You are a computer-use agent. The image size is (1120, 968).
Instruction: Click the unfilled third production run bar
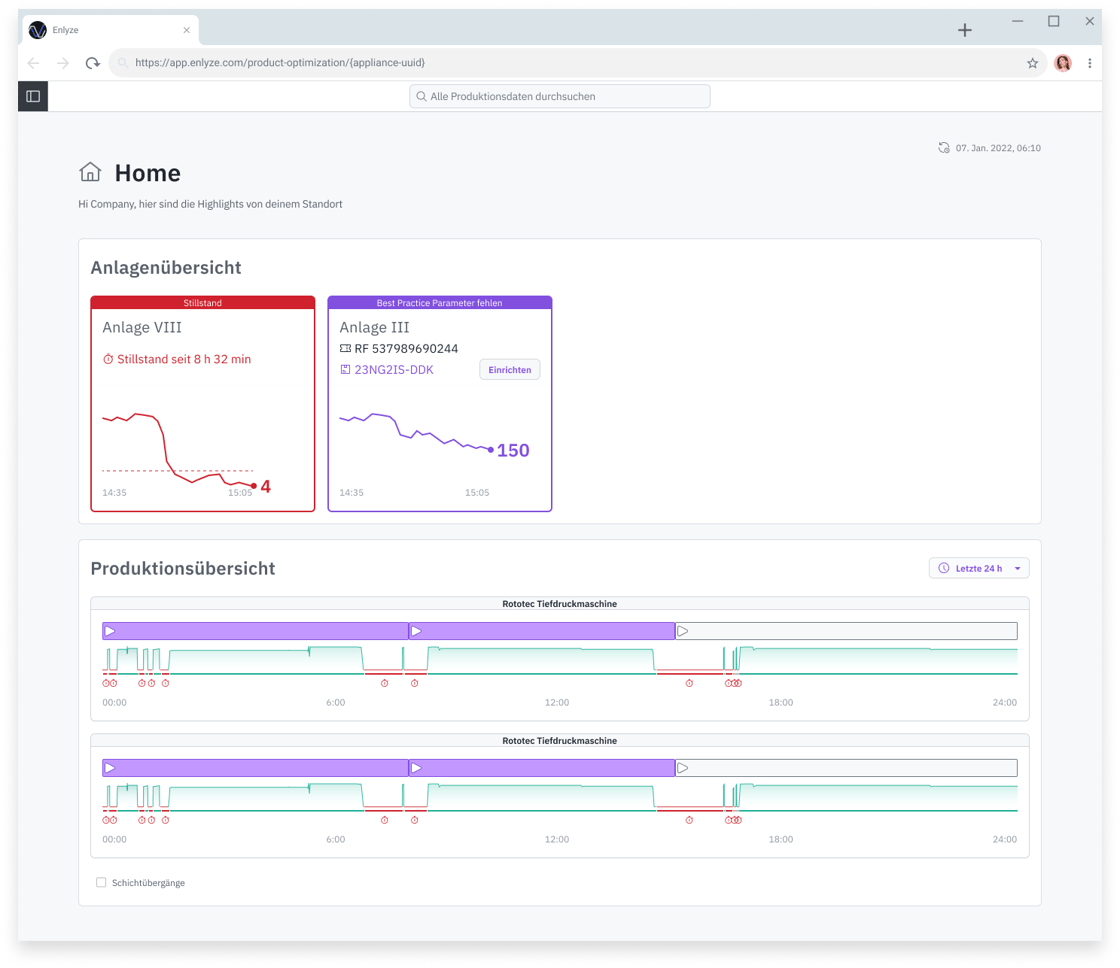click(846, 631)
